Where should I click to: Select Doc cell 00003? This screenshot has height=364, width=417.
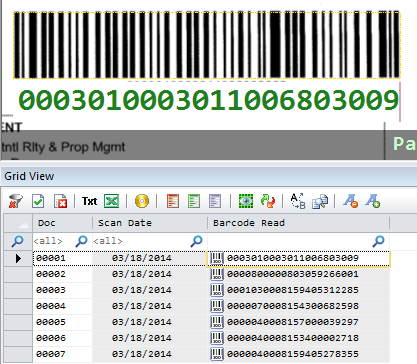tap(62, 290)
